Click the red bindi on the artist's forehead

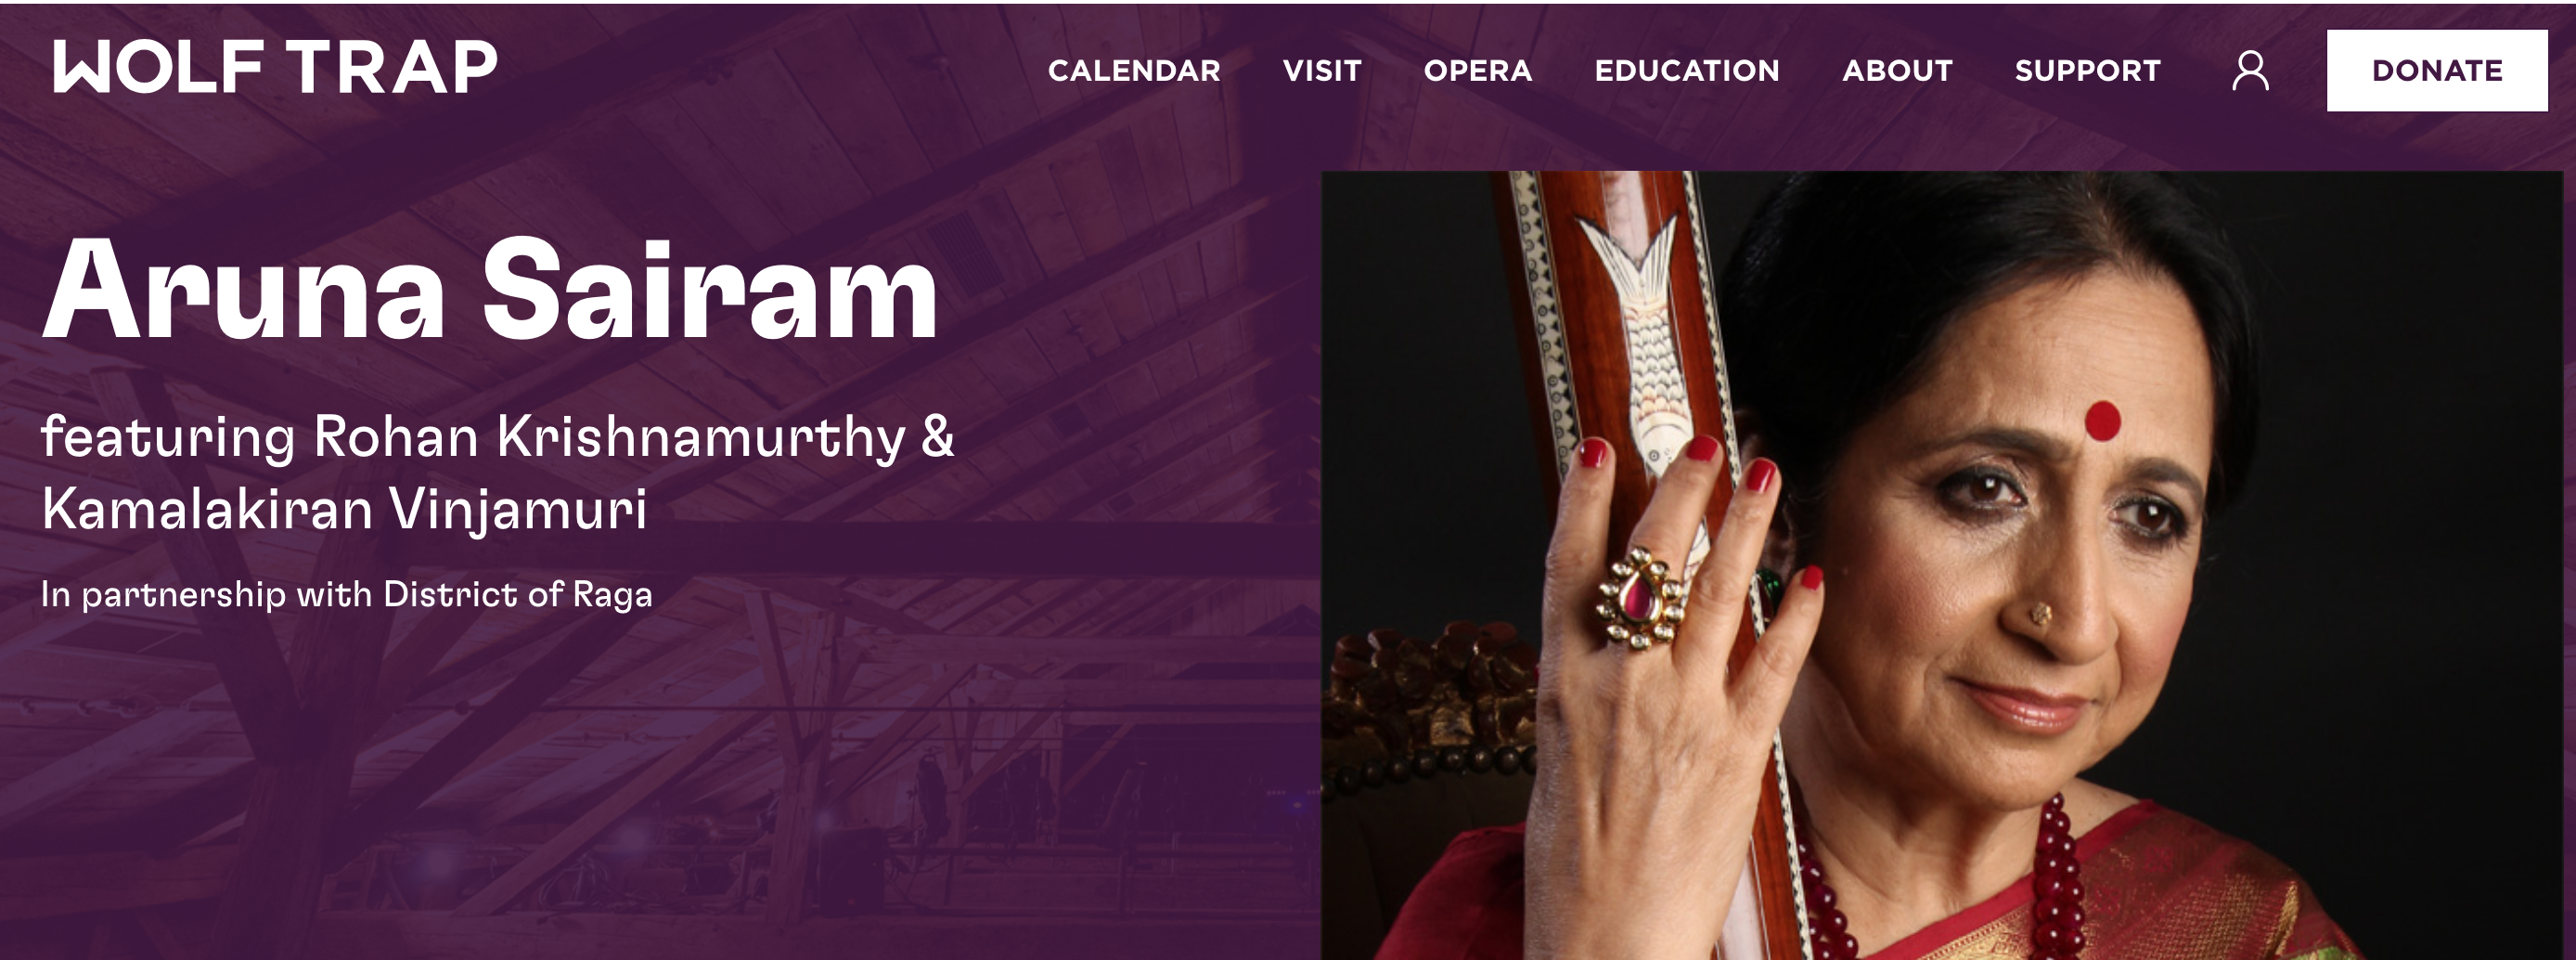(x=2103, y=421)
